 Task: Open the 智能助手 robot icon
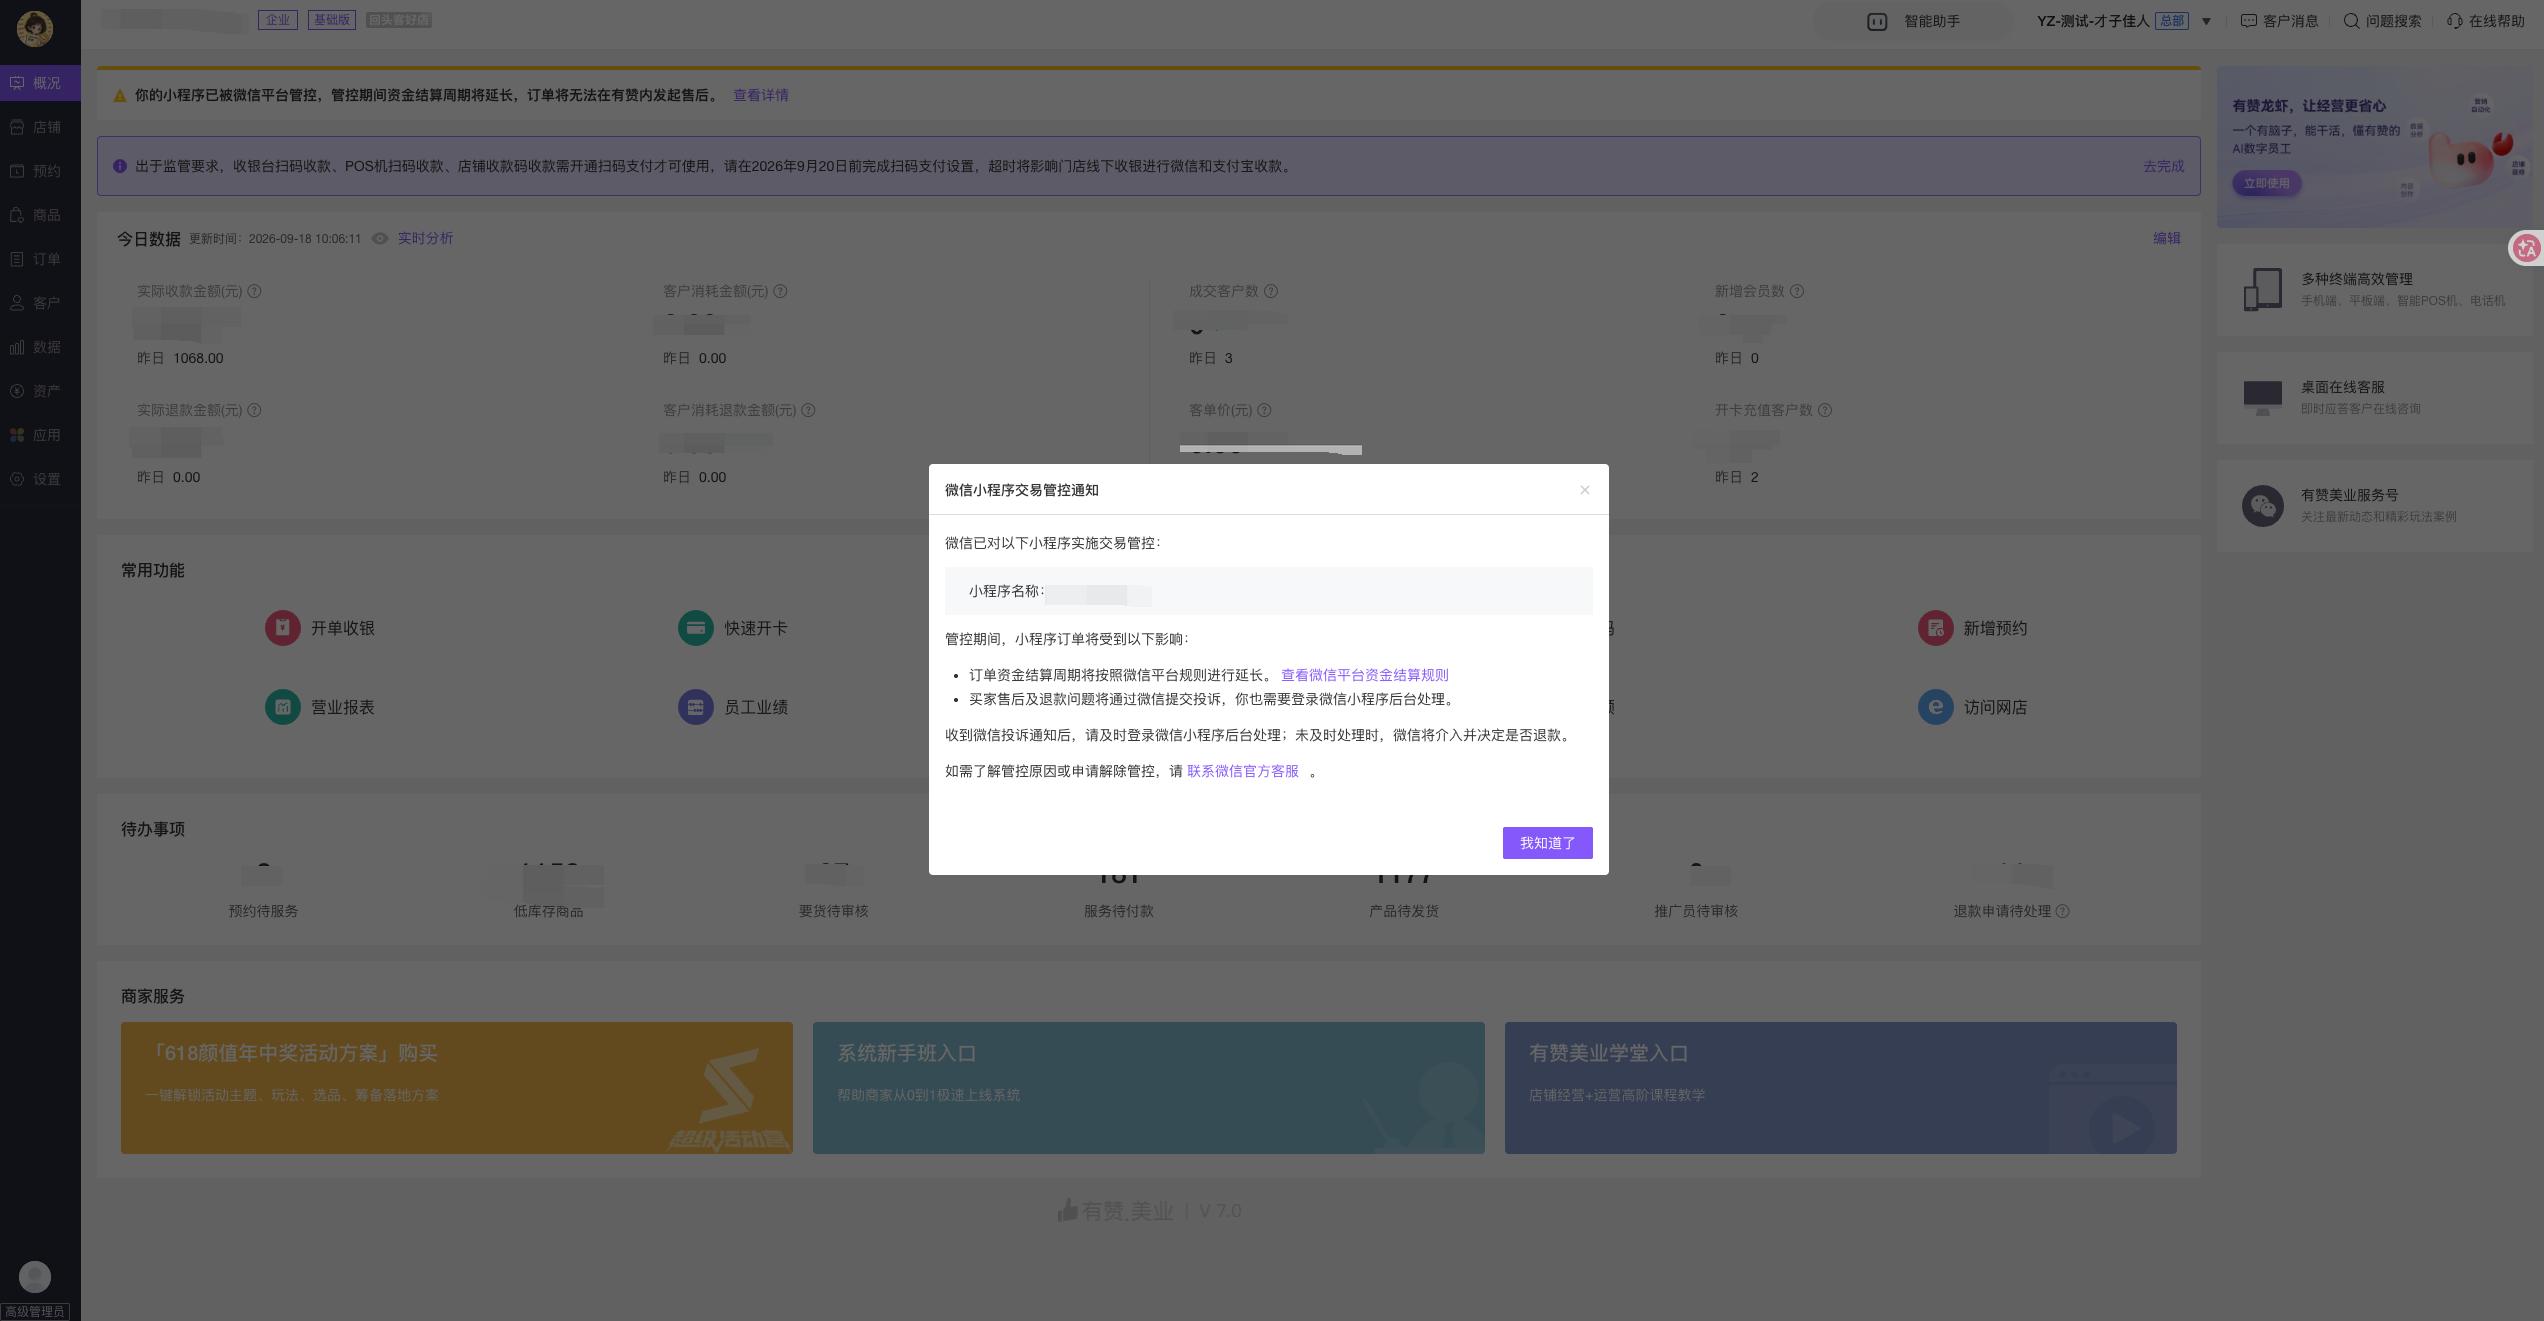click(1877, 21)
